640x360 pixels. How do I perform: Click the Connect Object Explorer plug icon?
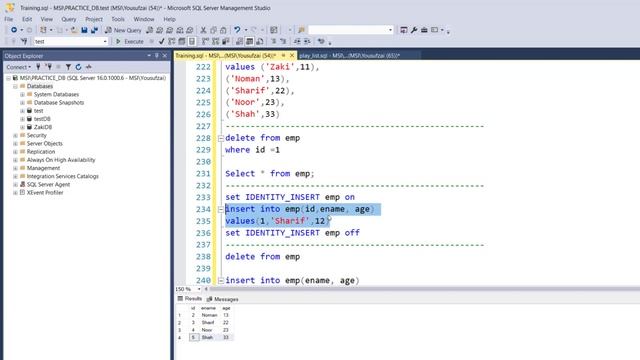point(38,67)
